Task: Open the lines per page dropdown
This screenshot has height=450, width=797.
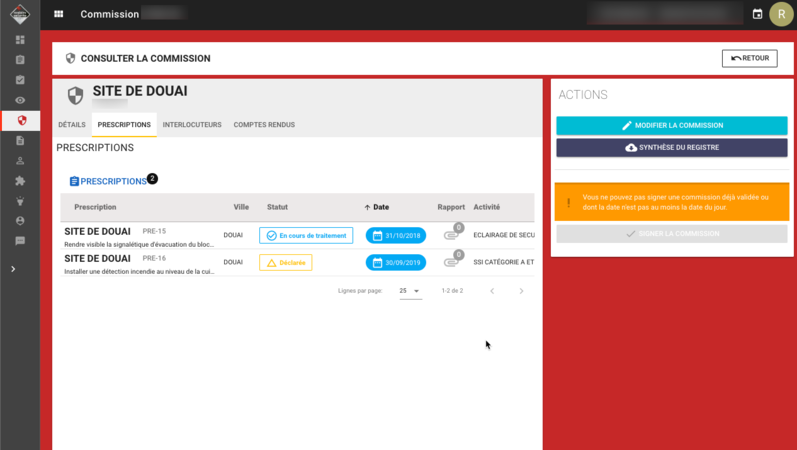Action: (x=410, y=291)
